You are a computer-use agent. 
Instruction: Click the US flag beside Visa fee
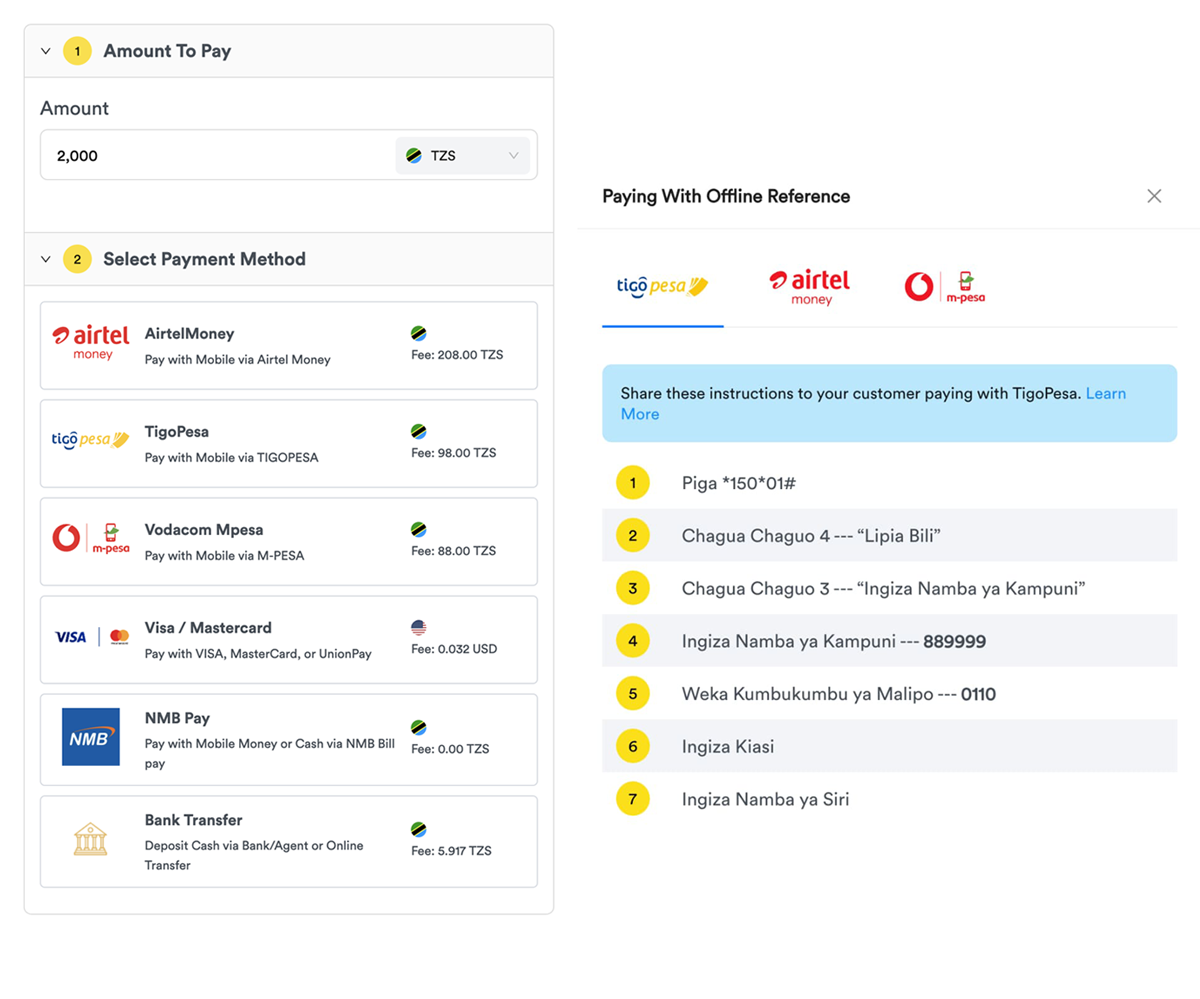pos(419,628)
